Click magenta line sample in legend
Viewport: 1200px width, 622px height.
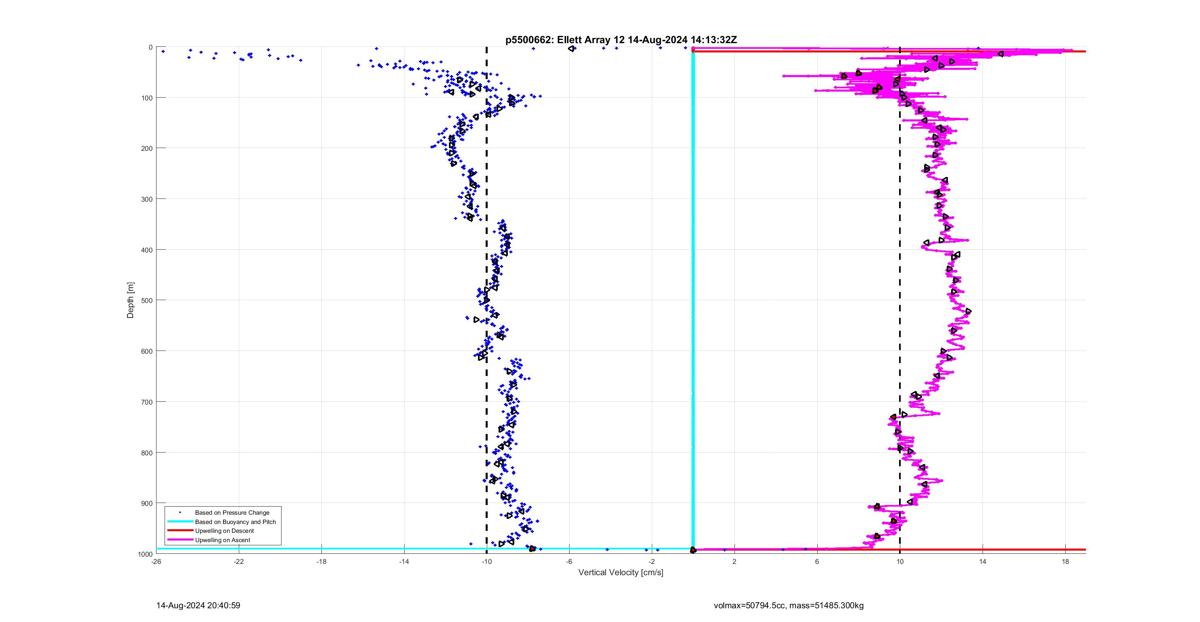point(178,541)
